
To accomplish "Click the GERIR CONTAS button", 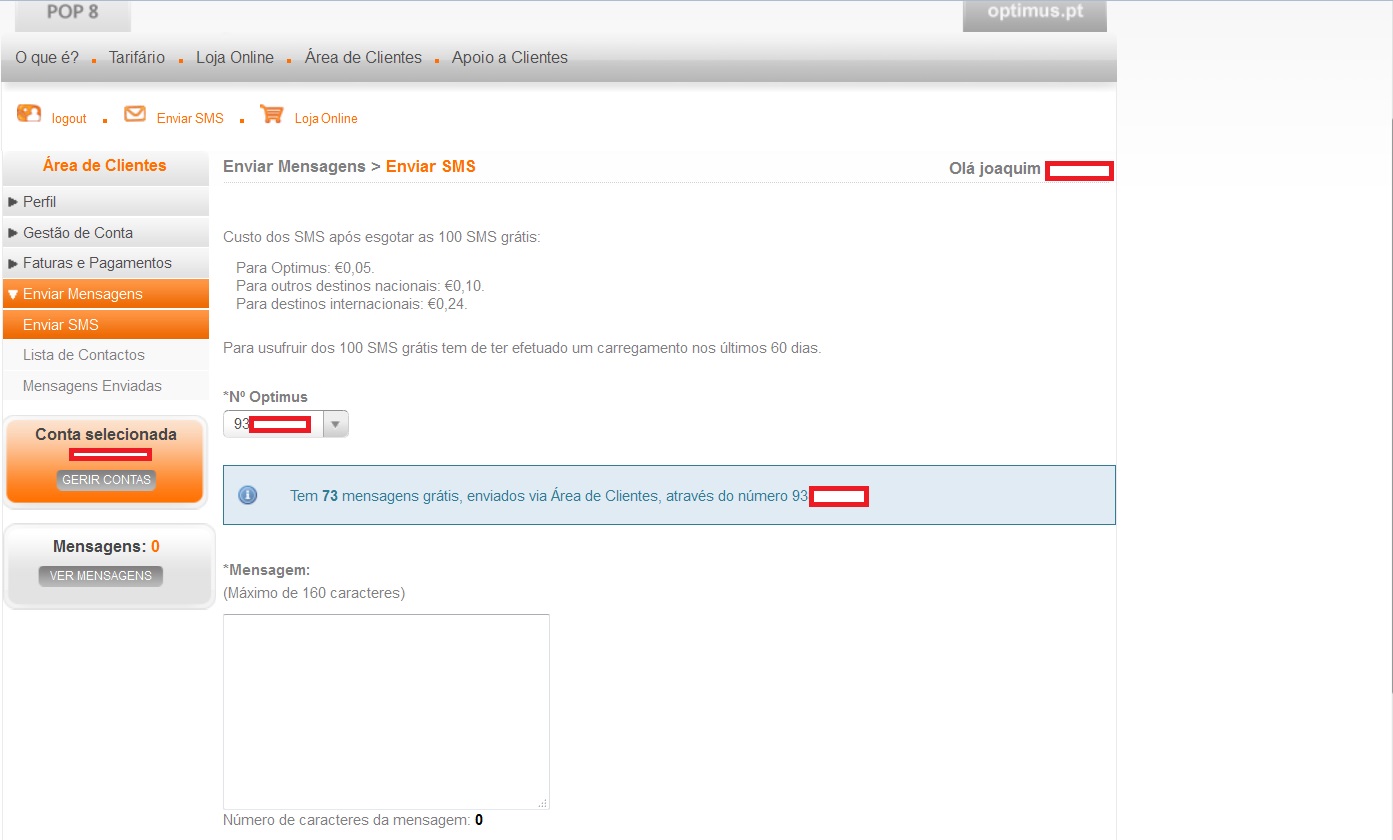I will tap(106, 480).
